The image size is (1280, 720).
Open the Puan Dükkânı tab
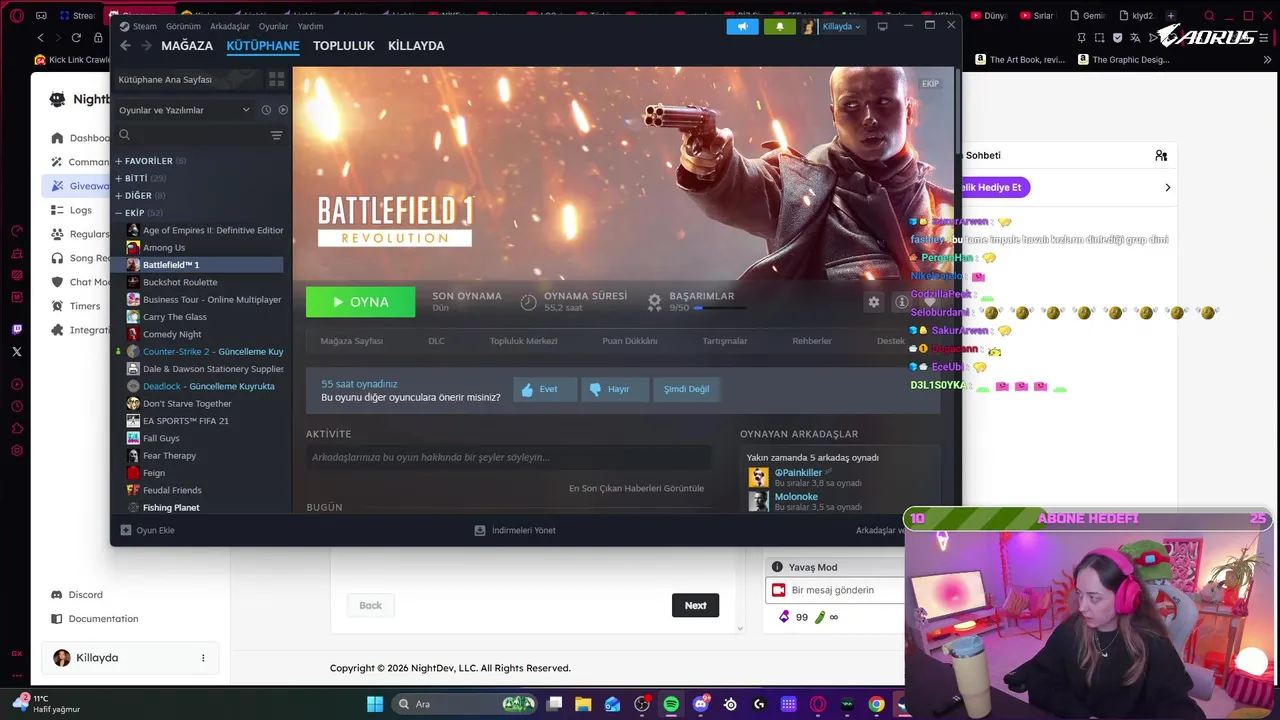point(630,341)
